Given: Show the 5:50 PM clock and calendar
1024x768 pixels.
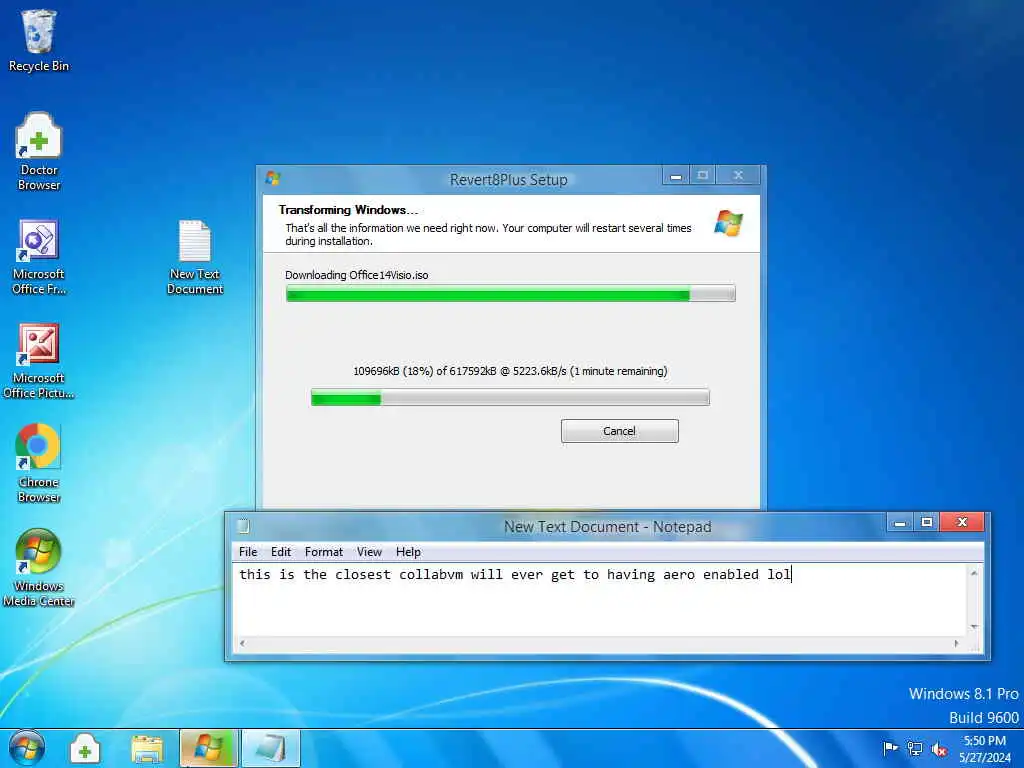Looking at the screenshot, I should (x=985, y=749).
